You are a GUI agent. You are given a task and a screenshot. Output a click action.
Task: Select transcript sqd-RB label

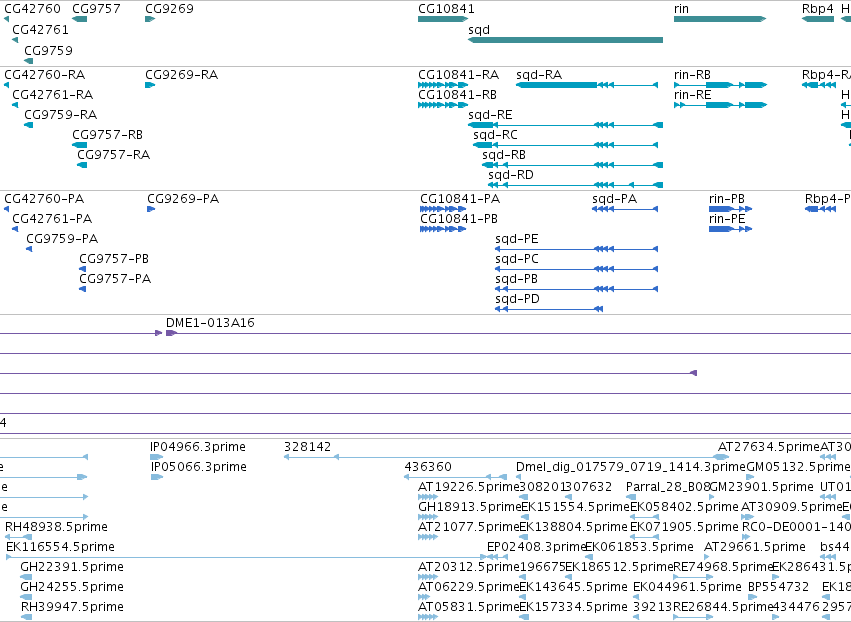pos(504,155)
